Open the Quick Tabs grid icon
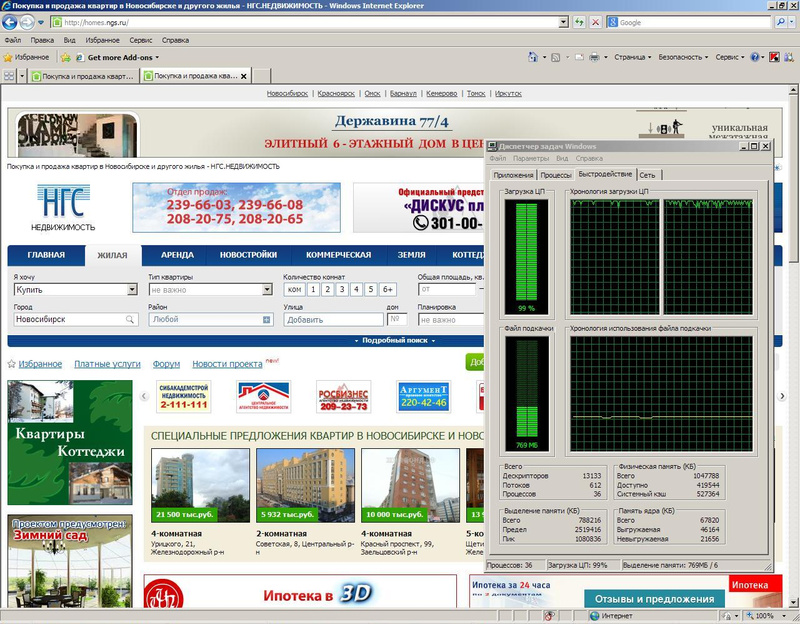Image resolution: width=800 pixels, height=624 pixels. click(x=9, y=76)
